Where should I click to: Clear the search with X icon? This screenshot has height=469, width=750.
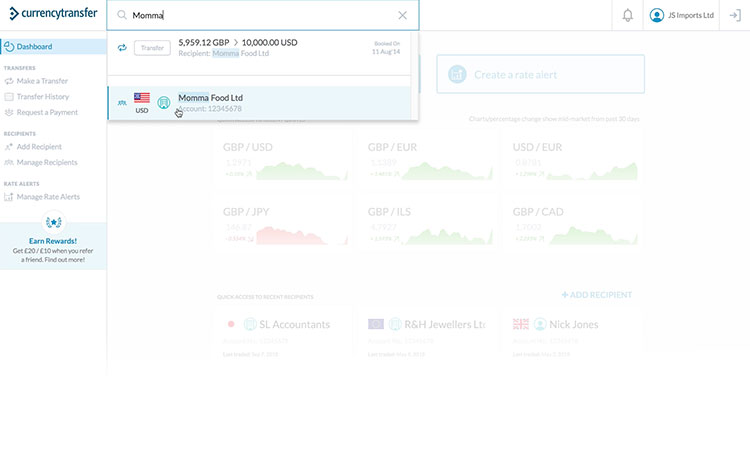(402, 15)
